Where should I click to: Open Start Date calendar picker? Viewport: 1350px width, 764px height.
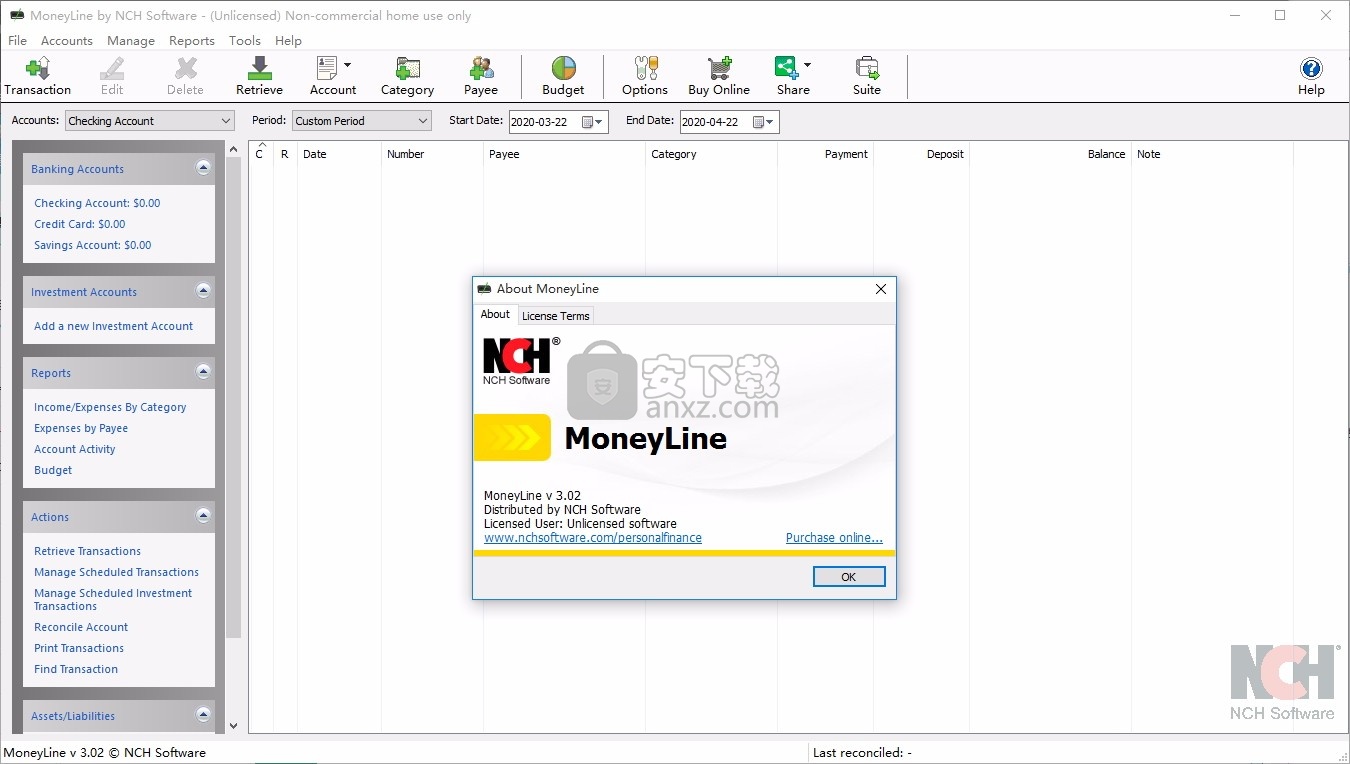[593, 122]
